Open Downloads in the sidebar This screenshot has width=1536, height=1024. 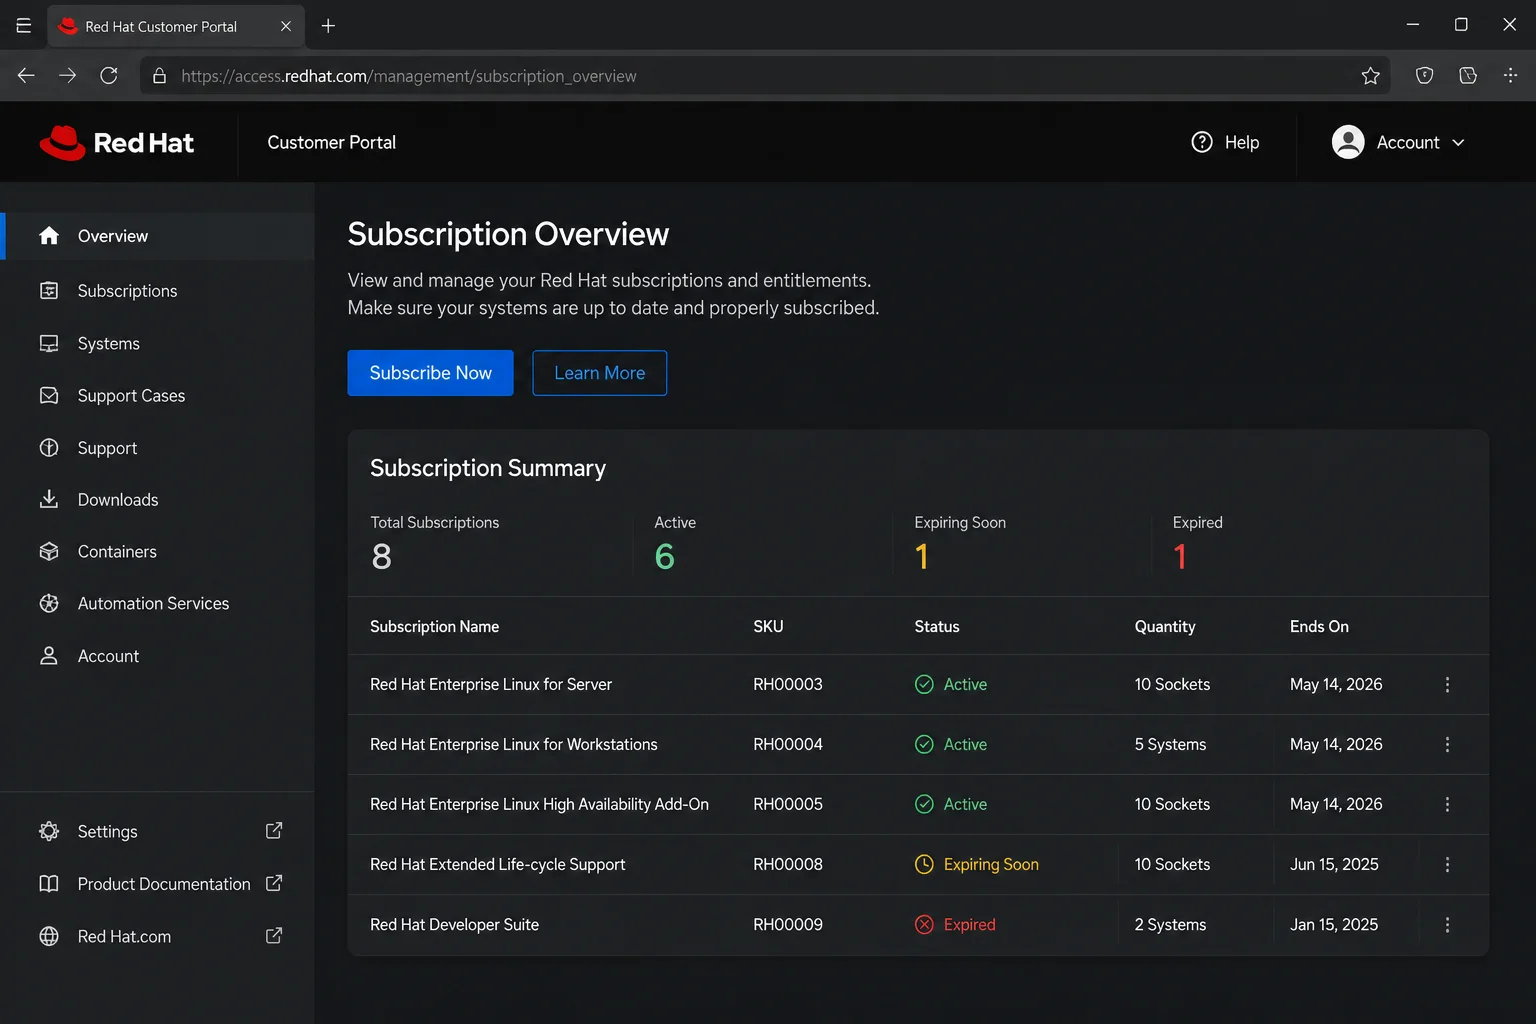click(159, 499)
